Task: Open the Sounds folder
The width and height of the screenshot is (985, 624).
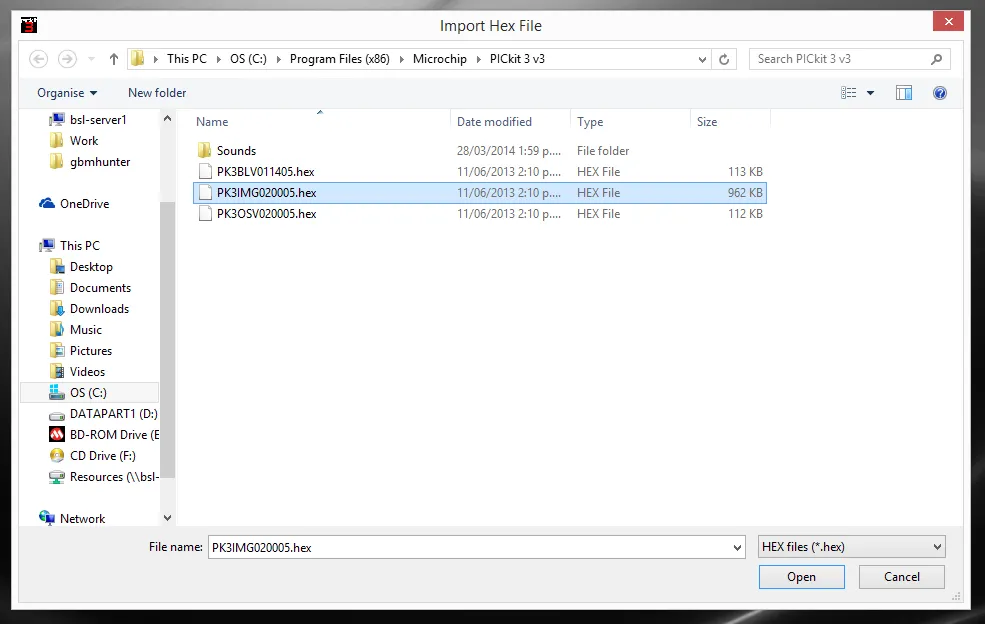Action: [x=236, y=151]
